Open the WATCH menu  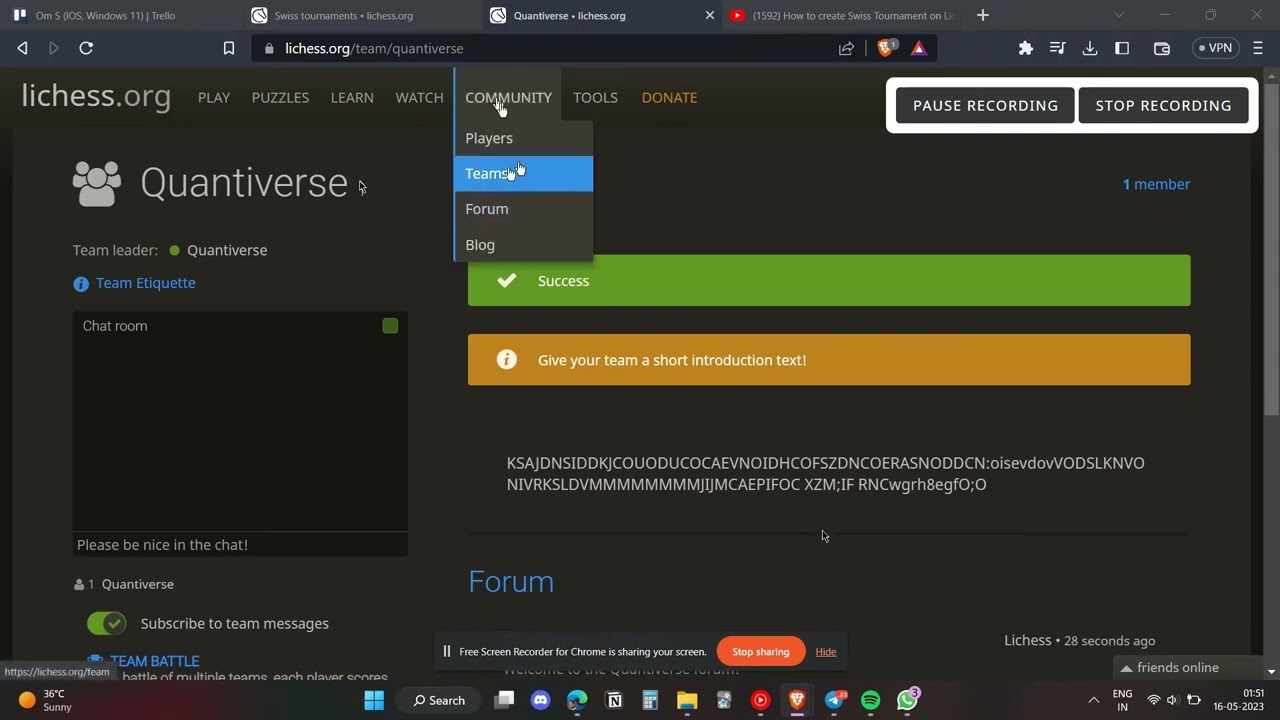tap(419, 97)
